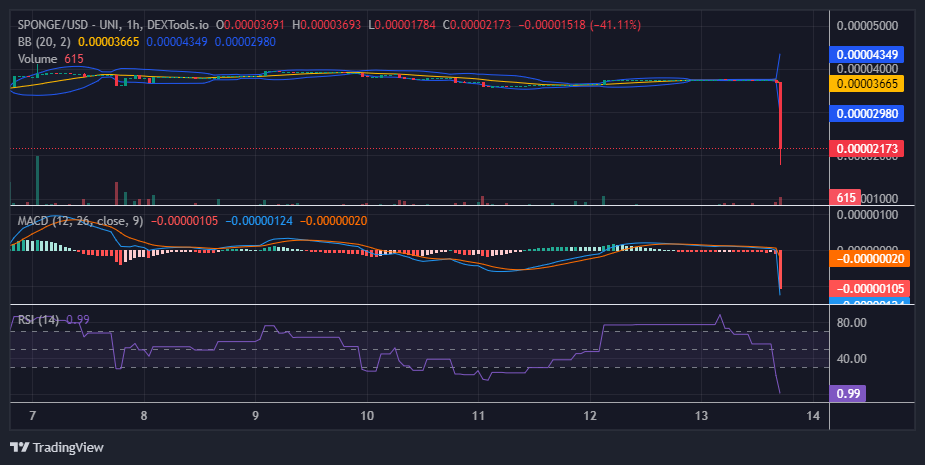Click MACD histogram value −0.00000105 in legend
This screenshot has height=465, width=925.
(x=184, y=221)
